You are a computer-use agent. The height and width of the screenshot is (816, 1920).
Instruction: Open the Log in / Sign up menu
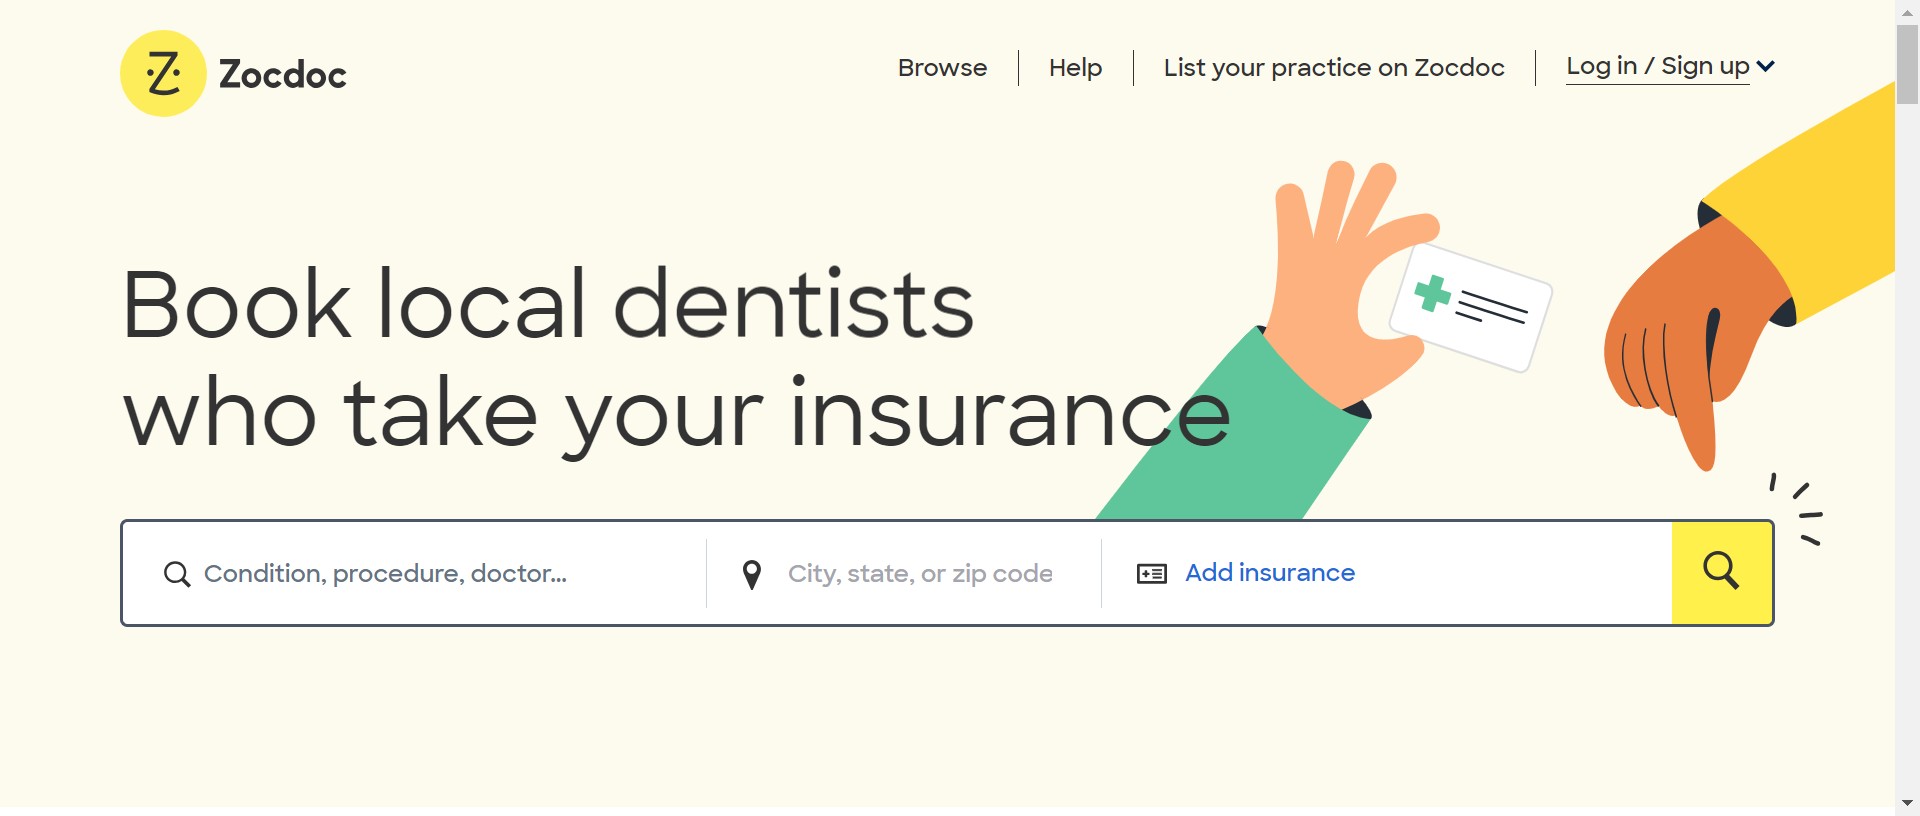tap(1657, 66)
